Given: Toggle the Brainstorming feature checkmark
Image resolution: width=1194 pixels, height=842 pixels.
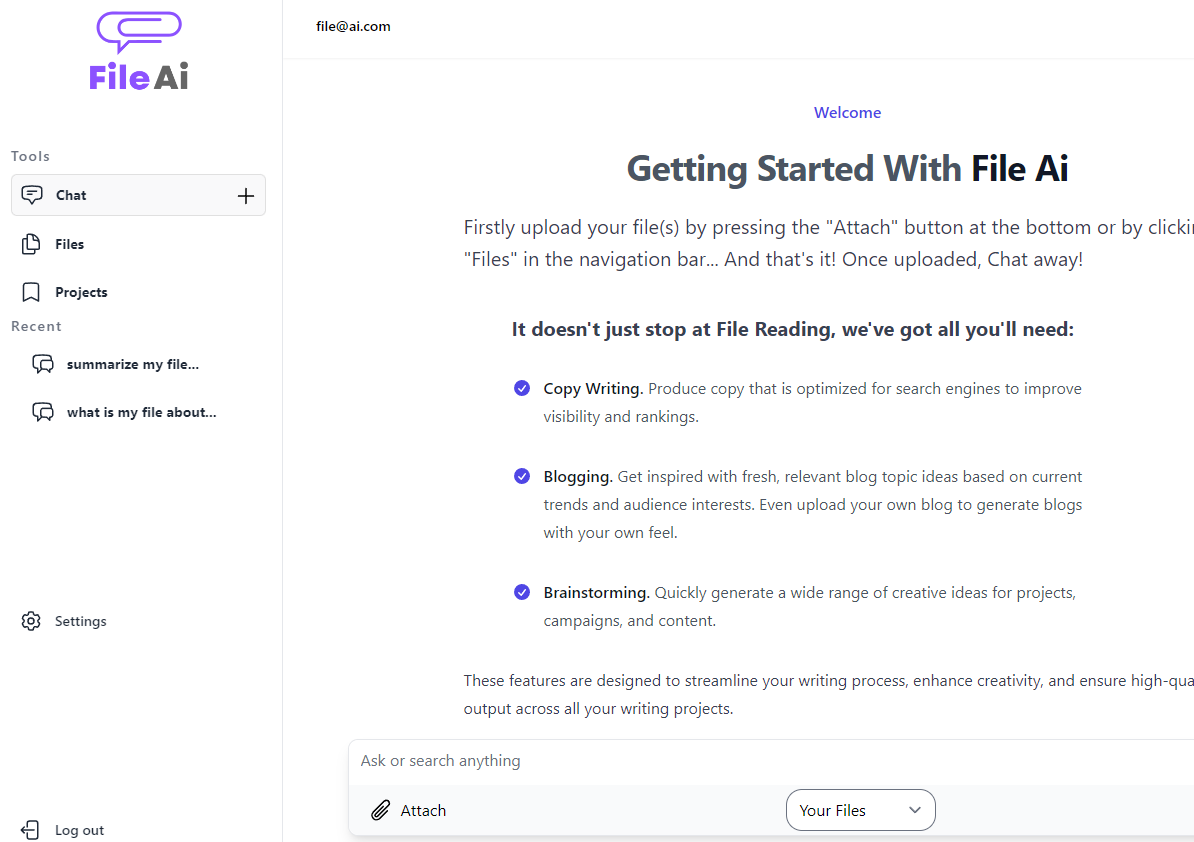Looking at the screenshot, I should (522, 591).
